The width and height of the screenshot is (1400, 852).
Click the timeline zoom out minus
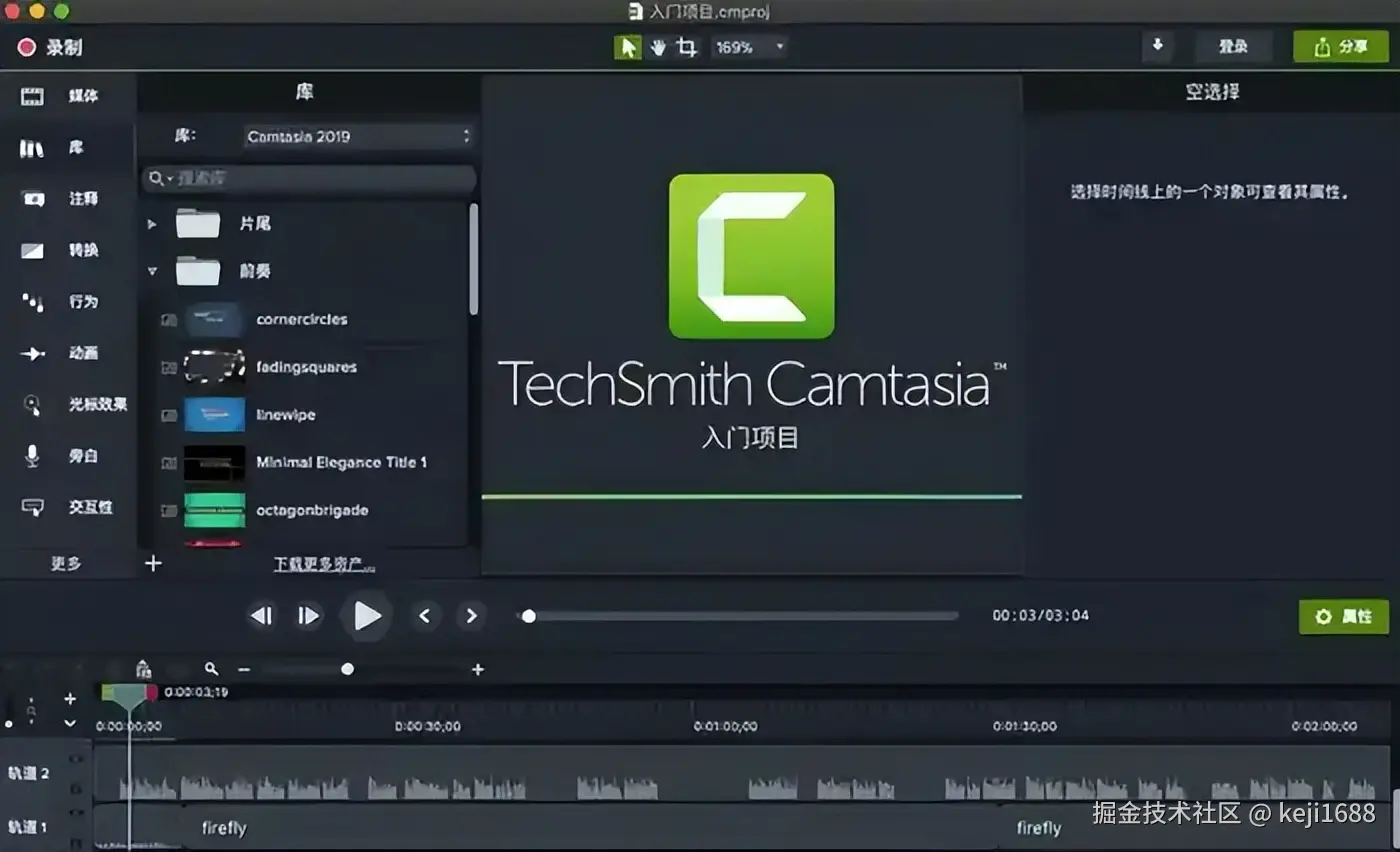pos(244,669)
